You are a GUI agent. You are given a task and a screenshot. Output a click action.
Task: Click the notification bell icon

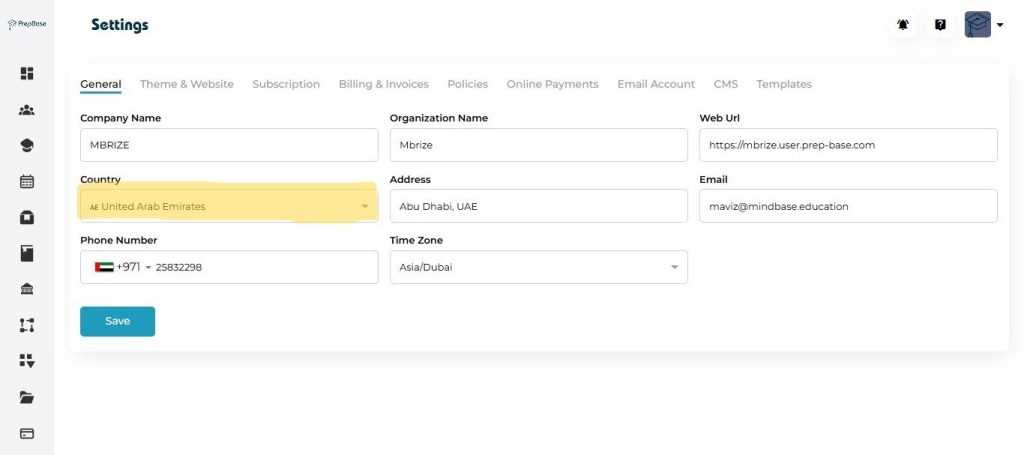point(903,25)
